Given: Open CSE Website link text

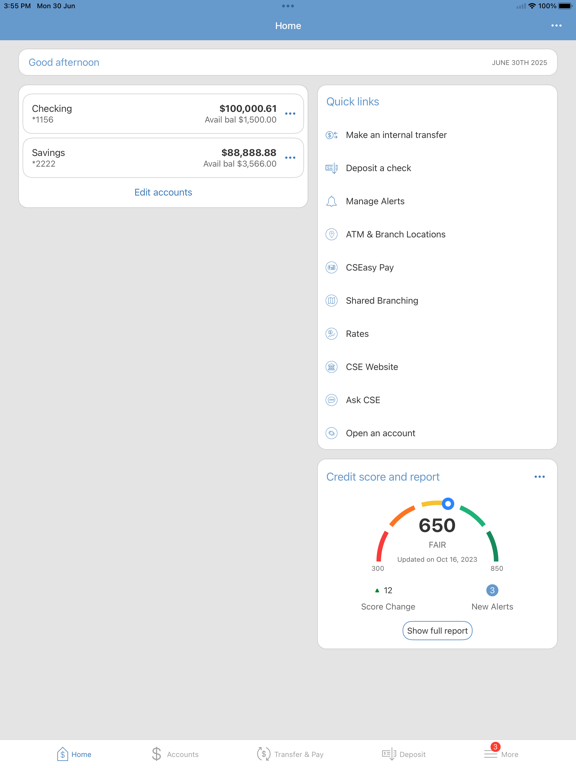Looking at the screenshot, I should click(372, 367).
